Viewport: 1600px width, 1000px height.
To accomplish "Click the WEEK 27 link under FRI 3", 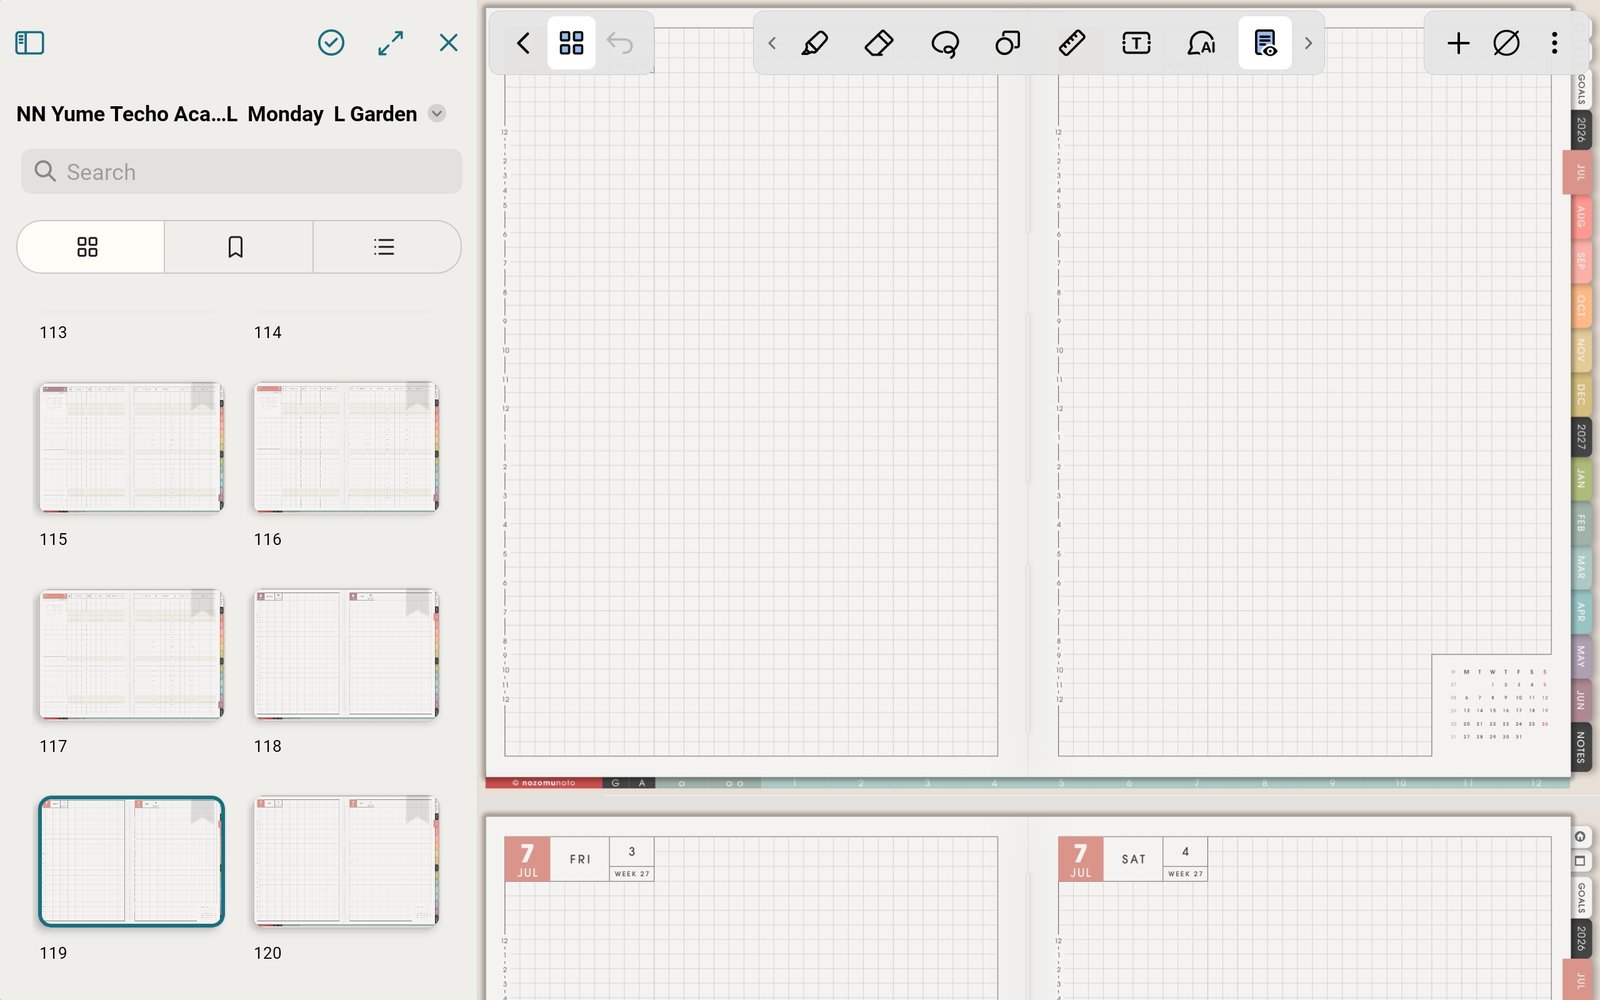I will 632,874.
